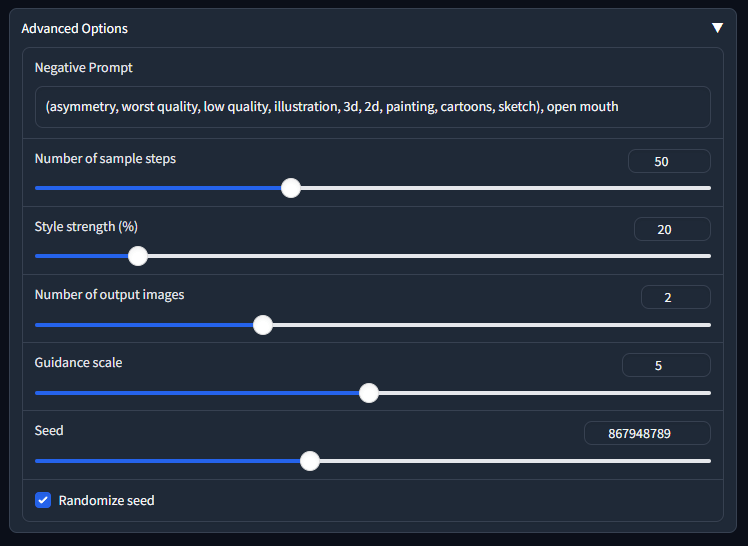Screen dimensions: 748x546
Task: Uncheck the Randomize seed checkbox
Action: [x=43, y=500]
